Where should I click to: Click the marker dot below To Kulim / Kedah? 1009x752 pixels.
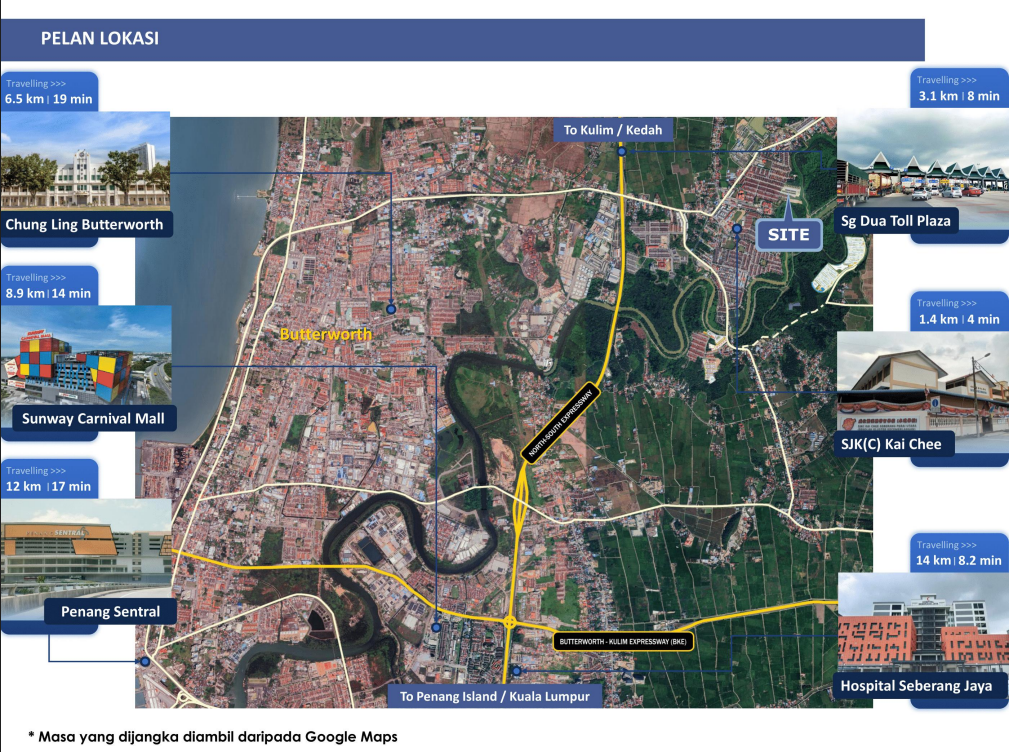[x=622, y=152]
